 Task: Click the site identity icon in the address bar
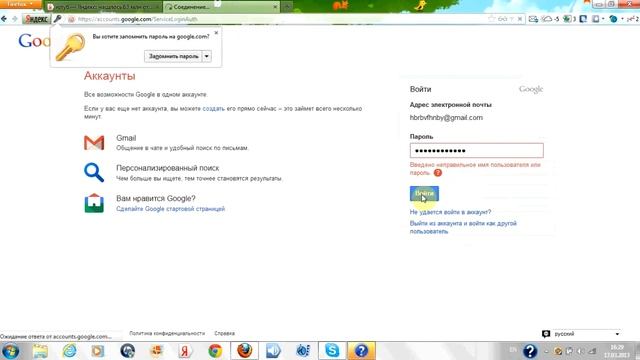click(71, 19)
